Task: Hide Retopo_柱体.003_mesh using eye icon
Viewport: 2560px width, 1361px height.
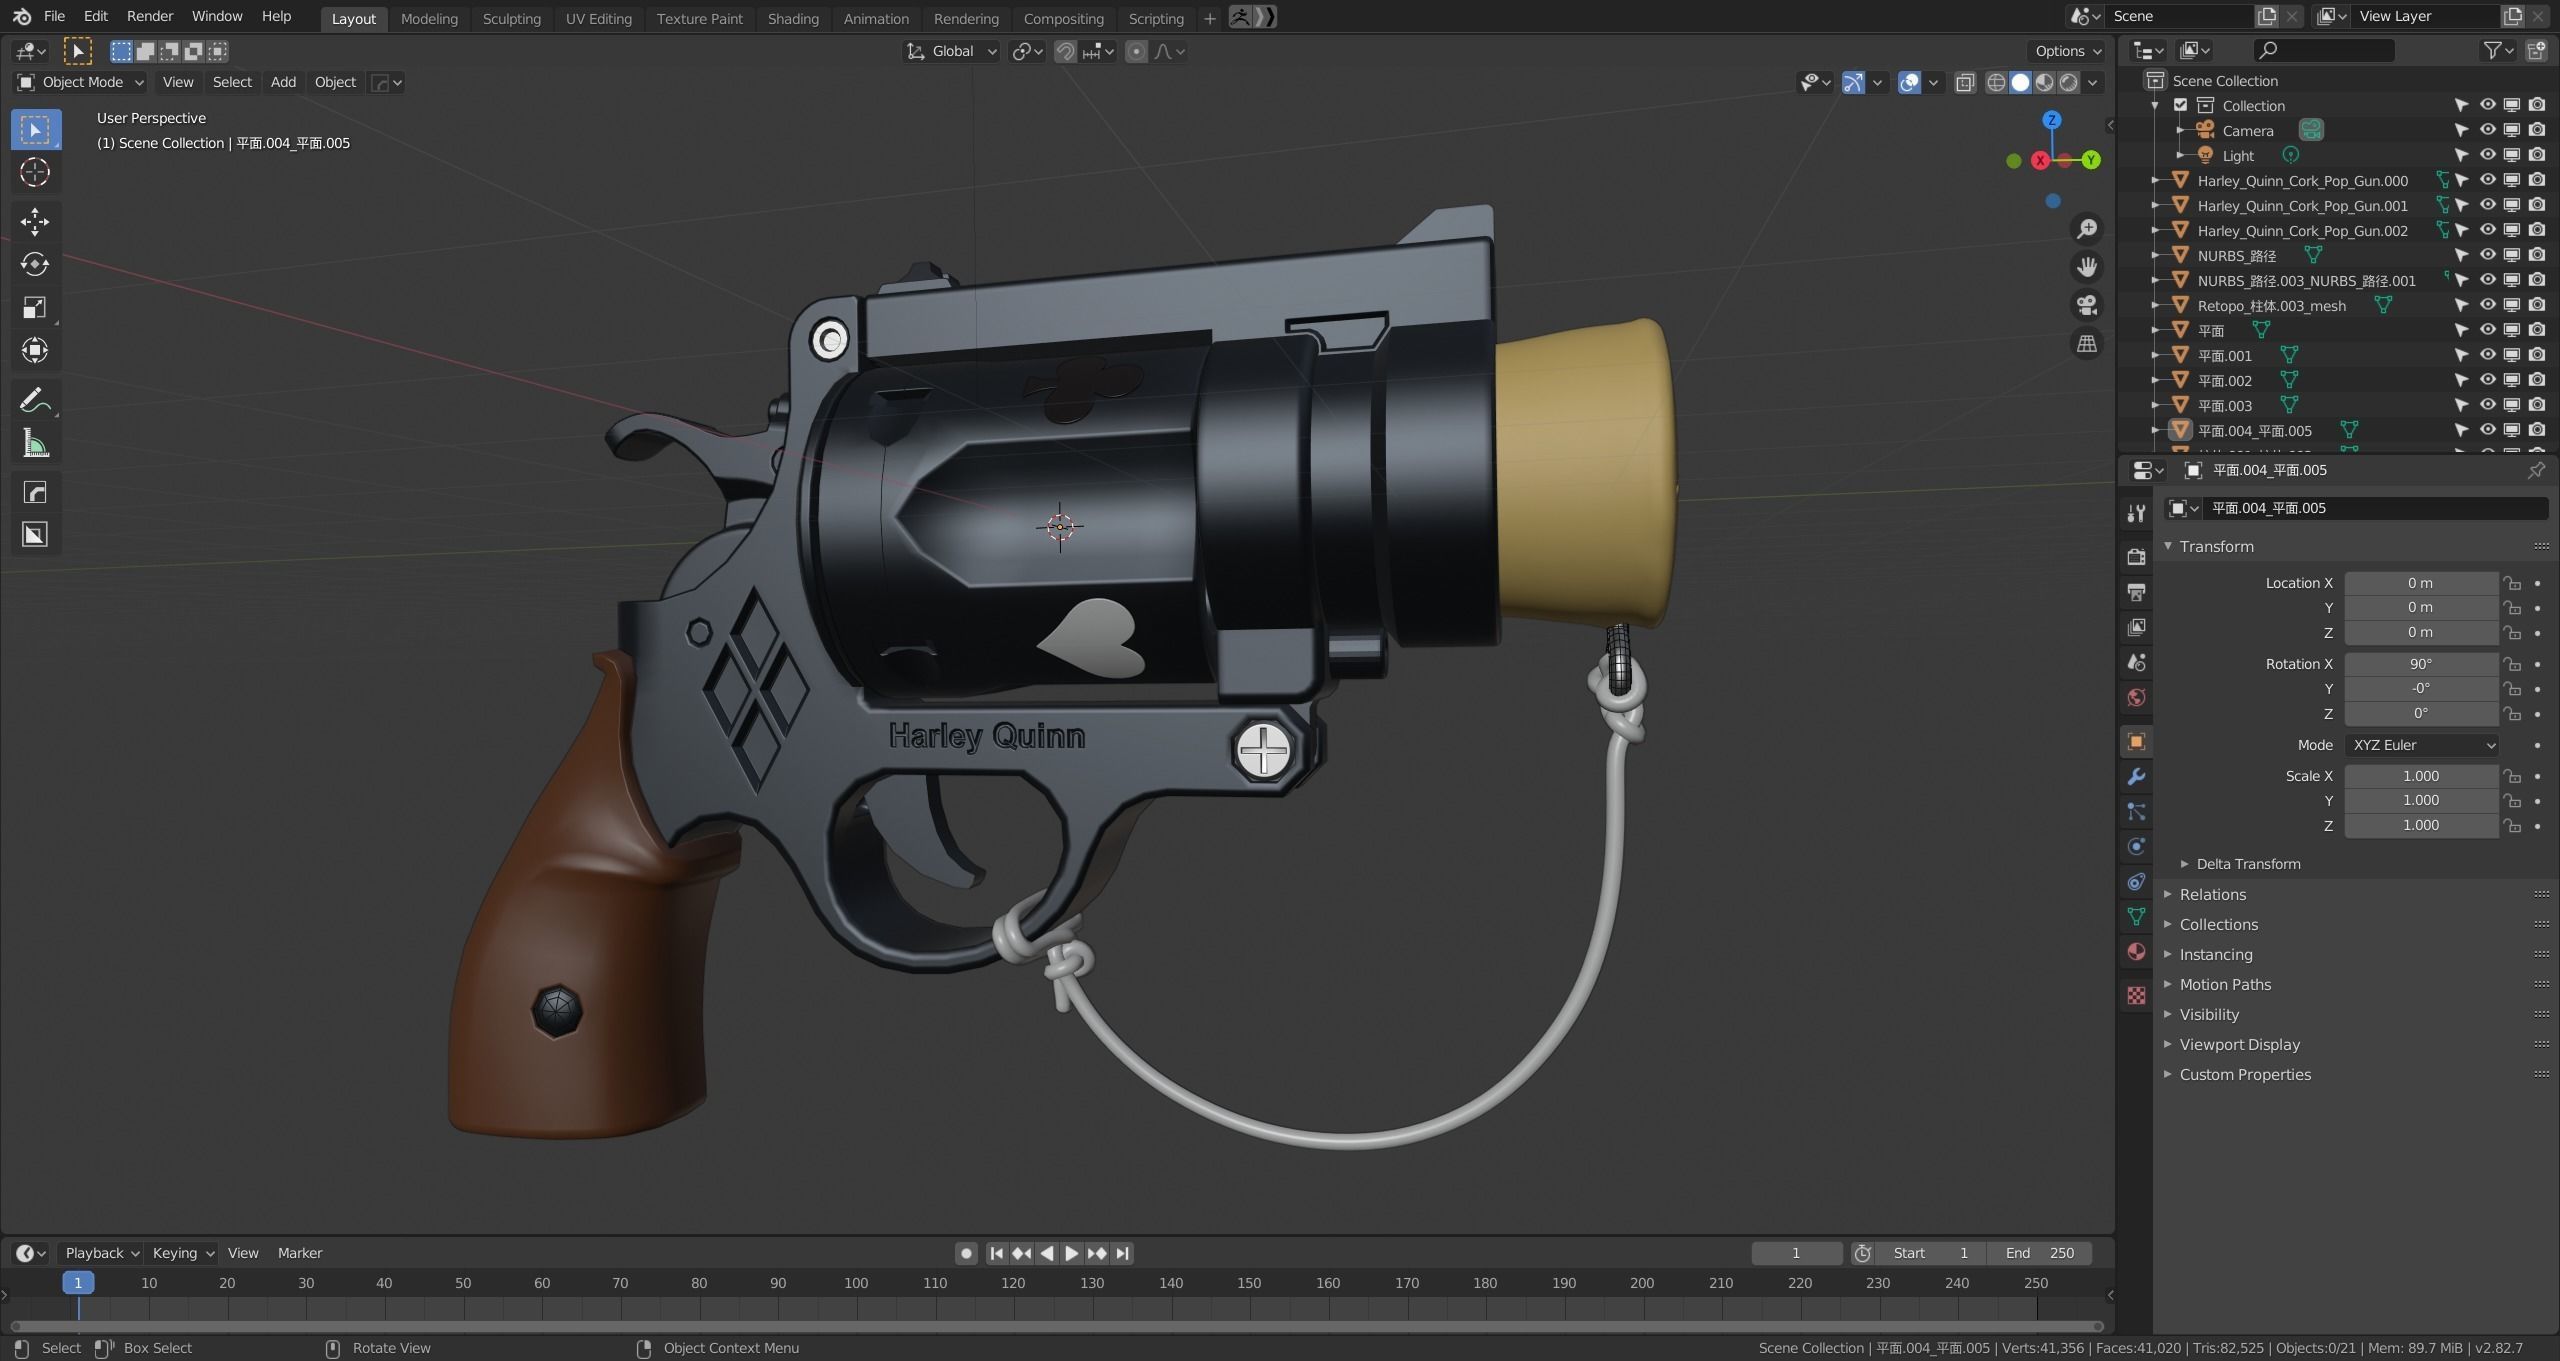Action: point(2487,305)
